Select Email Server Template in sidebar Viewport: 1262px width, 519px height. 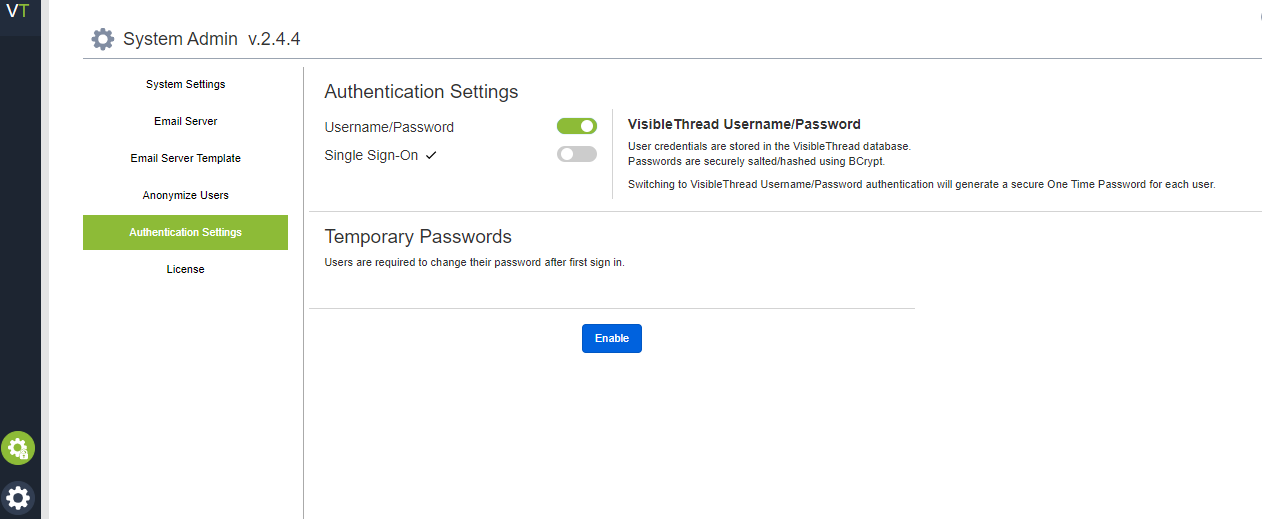pos(186,158)
